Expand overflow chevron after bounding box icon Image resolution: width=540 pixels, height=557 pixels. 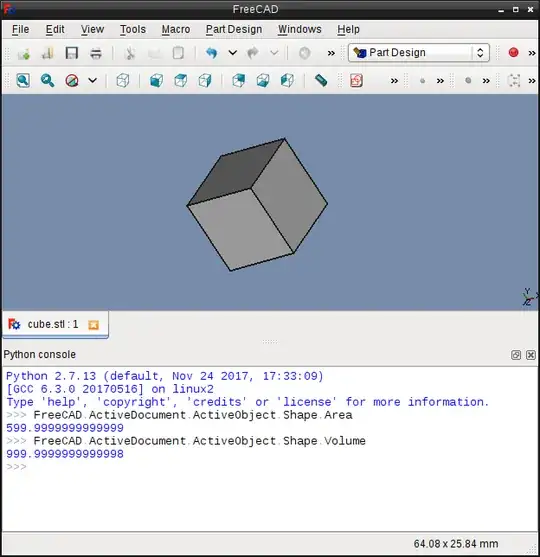point(532,81)
